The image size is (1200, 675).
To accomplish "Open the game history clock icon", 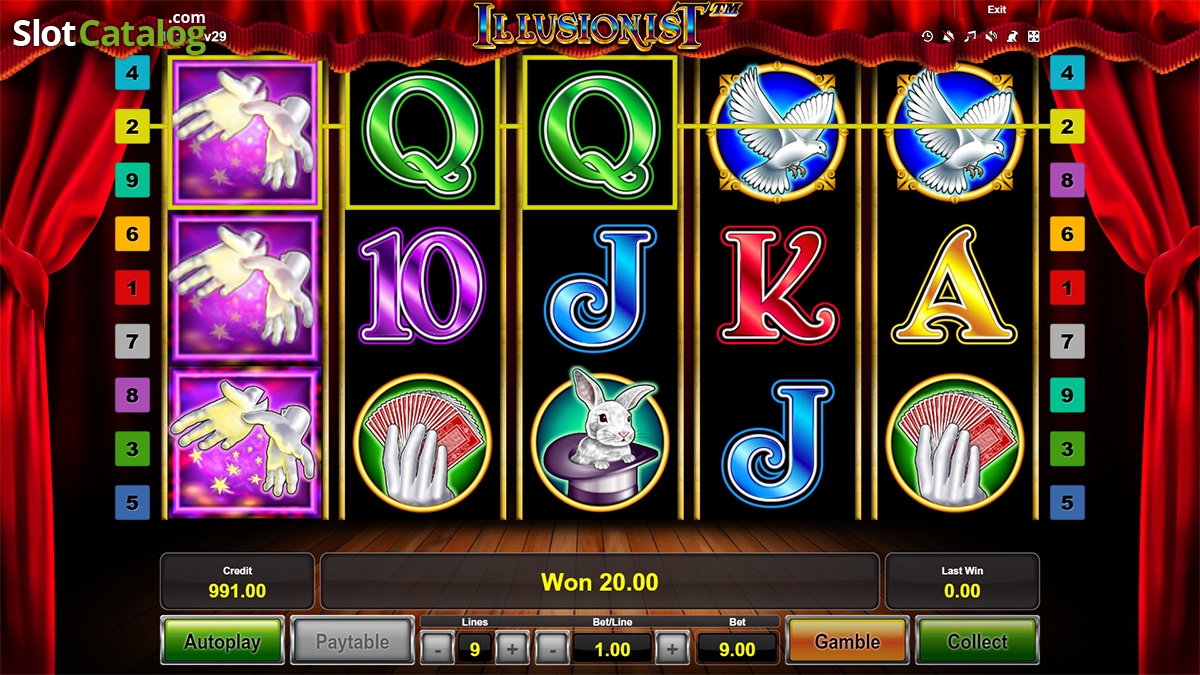I will 927,37.
